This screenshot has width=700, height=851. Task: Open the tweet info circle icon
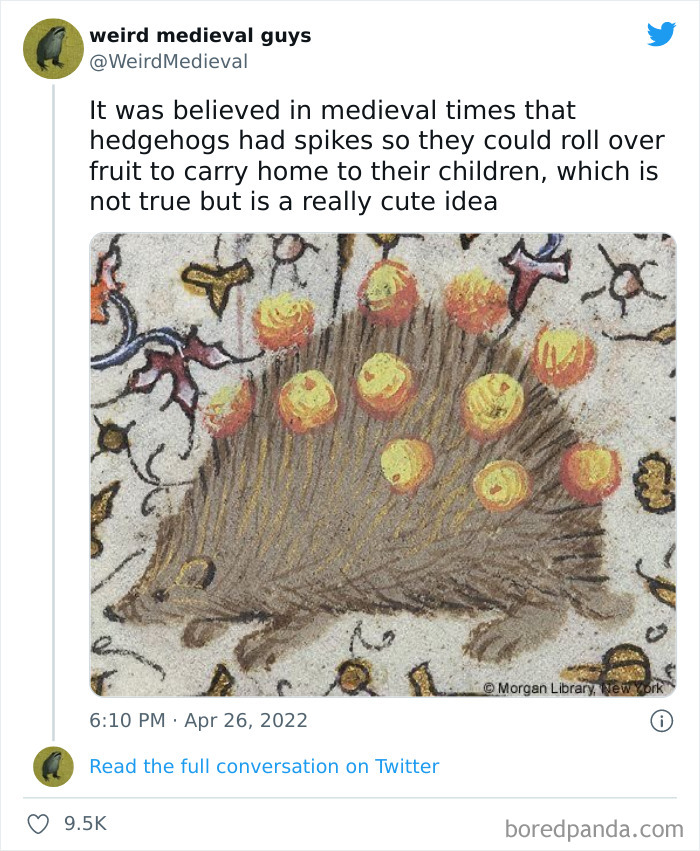pos(663,720)
